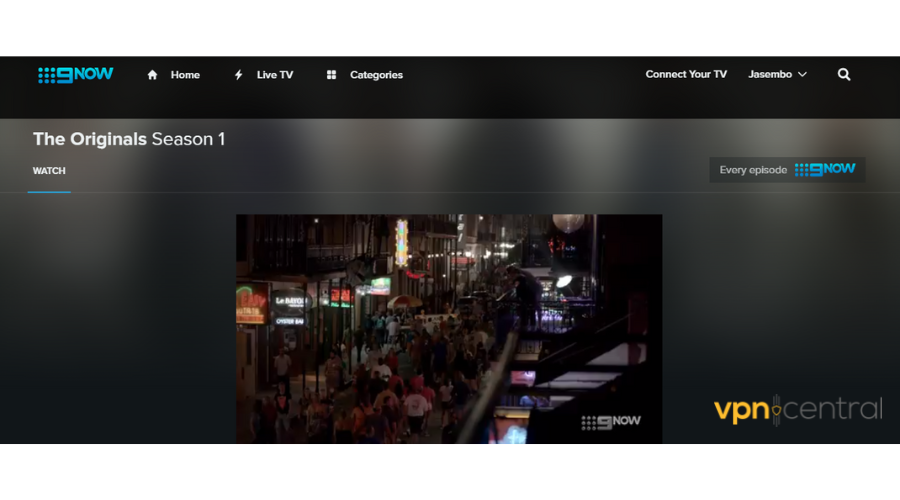The height and width of the screenshot is (500, 900).
Task: Select the Connect Your TV link
Action: [x=686, y=74]
